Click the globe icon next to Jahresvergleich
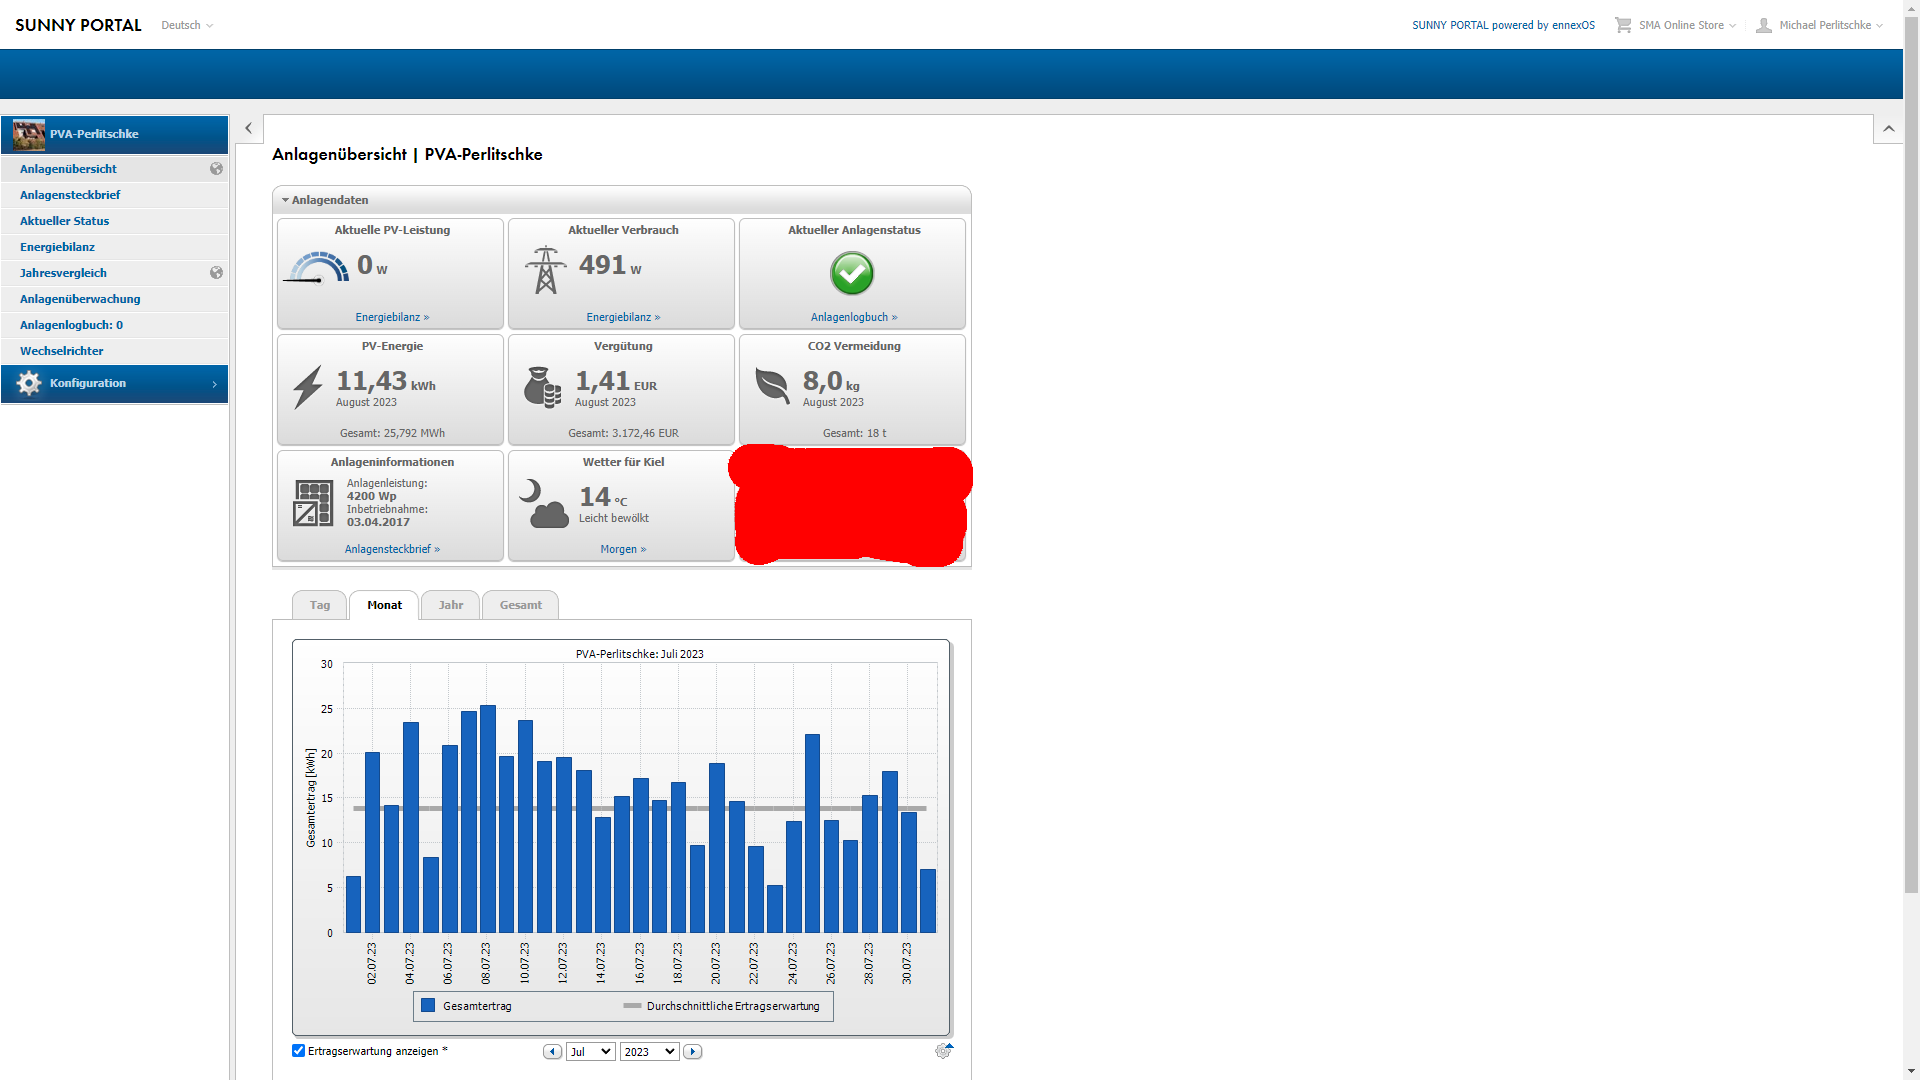The height and width of the screenshot is (1080, 1920). coord(216,273)
